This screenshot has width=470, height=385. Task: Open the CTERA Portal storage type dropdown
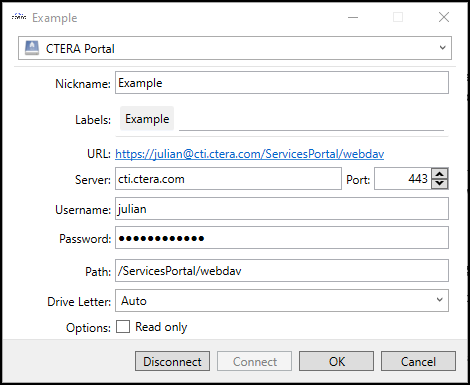coord(235,48)
